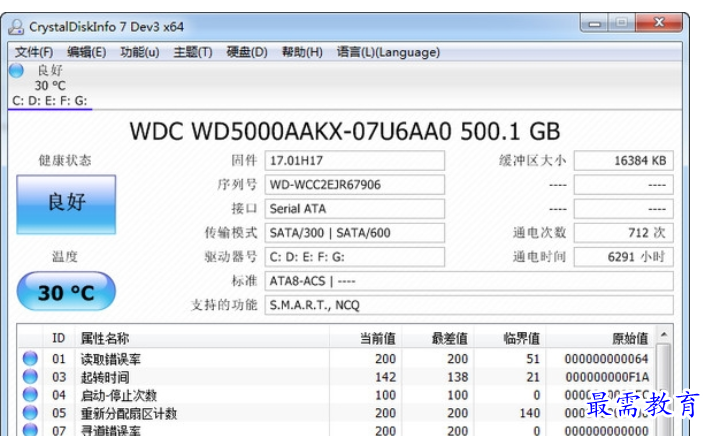The height and width of the screenshot is (436, 708).
Task: Open the 功能(u) menu
Action: point(140,52)
